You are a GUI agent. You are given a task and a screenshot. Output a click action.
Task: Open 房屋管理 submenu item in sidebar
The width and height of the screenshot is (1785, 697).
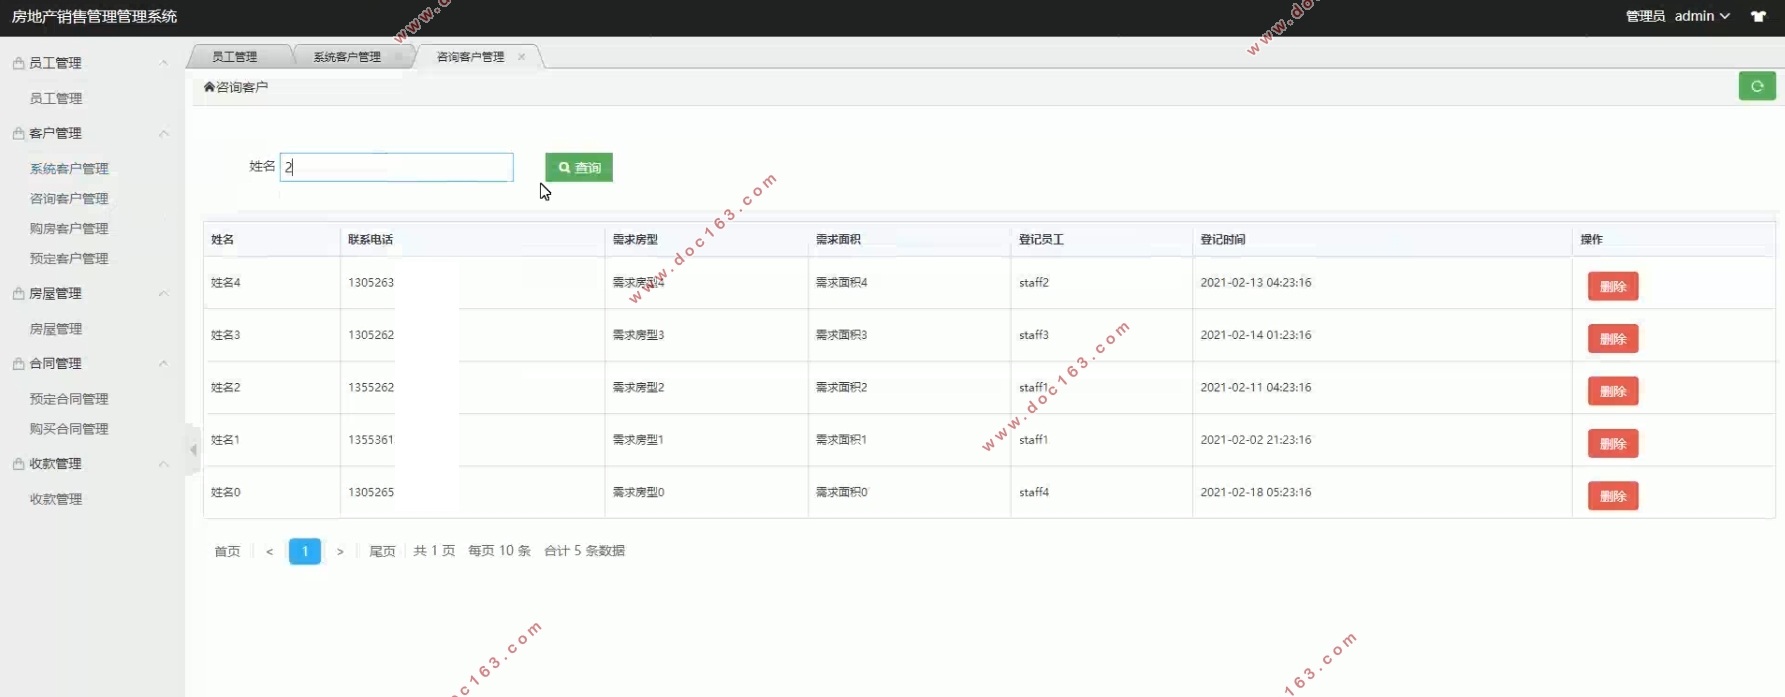point(56,329)
